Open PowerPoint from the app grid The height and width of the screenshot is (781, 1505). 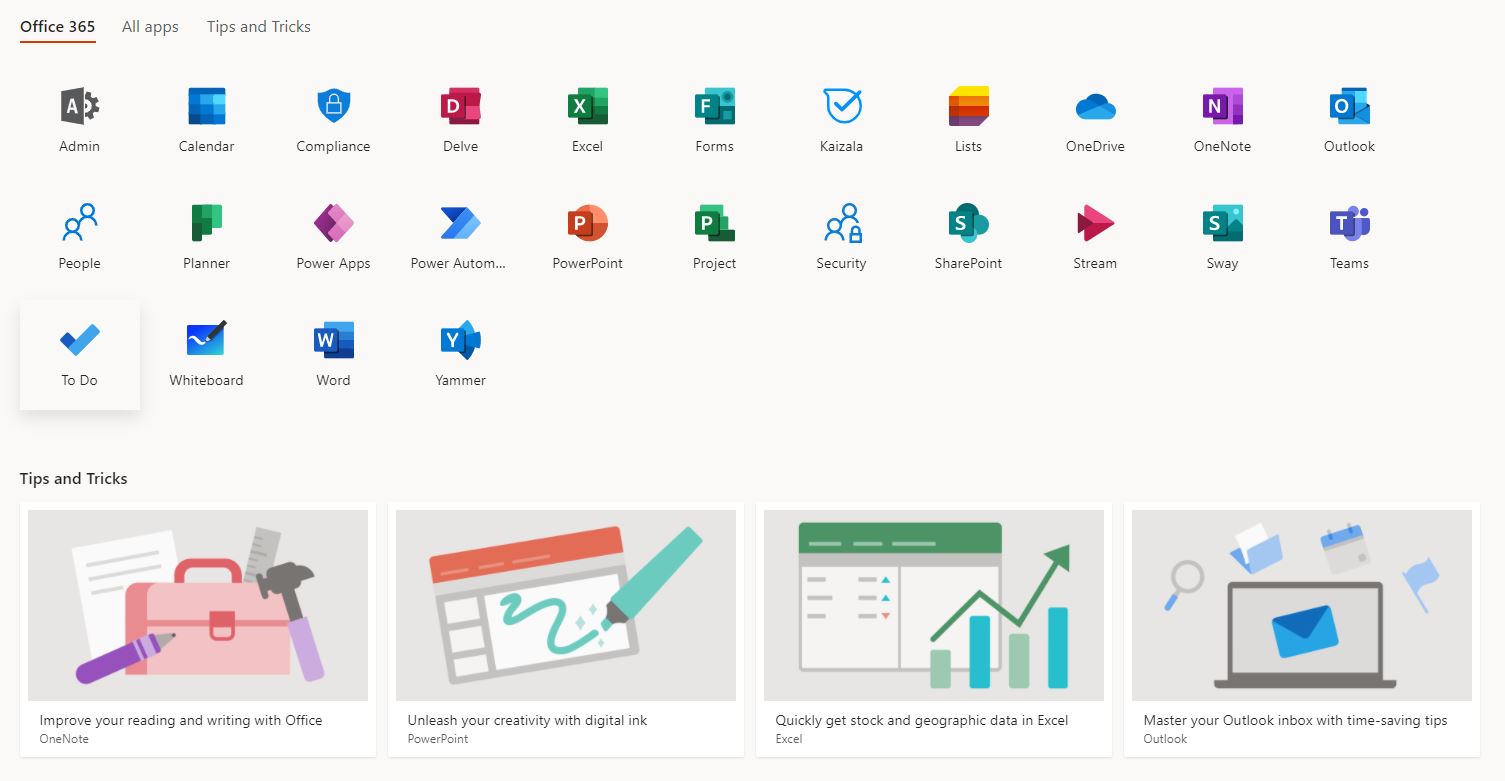[x=588, y=223]
